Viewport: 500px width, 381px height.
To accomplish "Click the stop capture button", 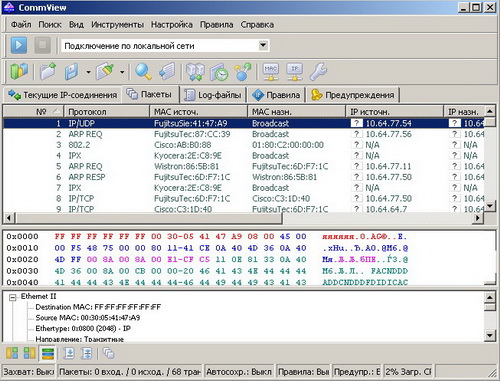I will pos(43,45).
